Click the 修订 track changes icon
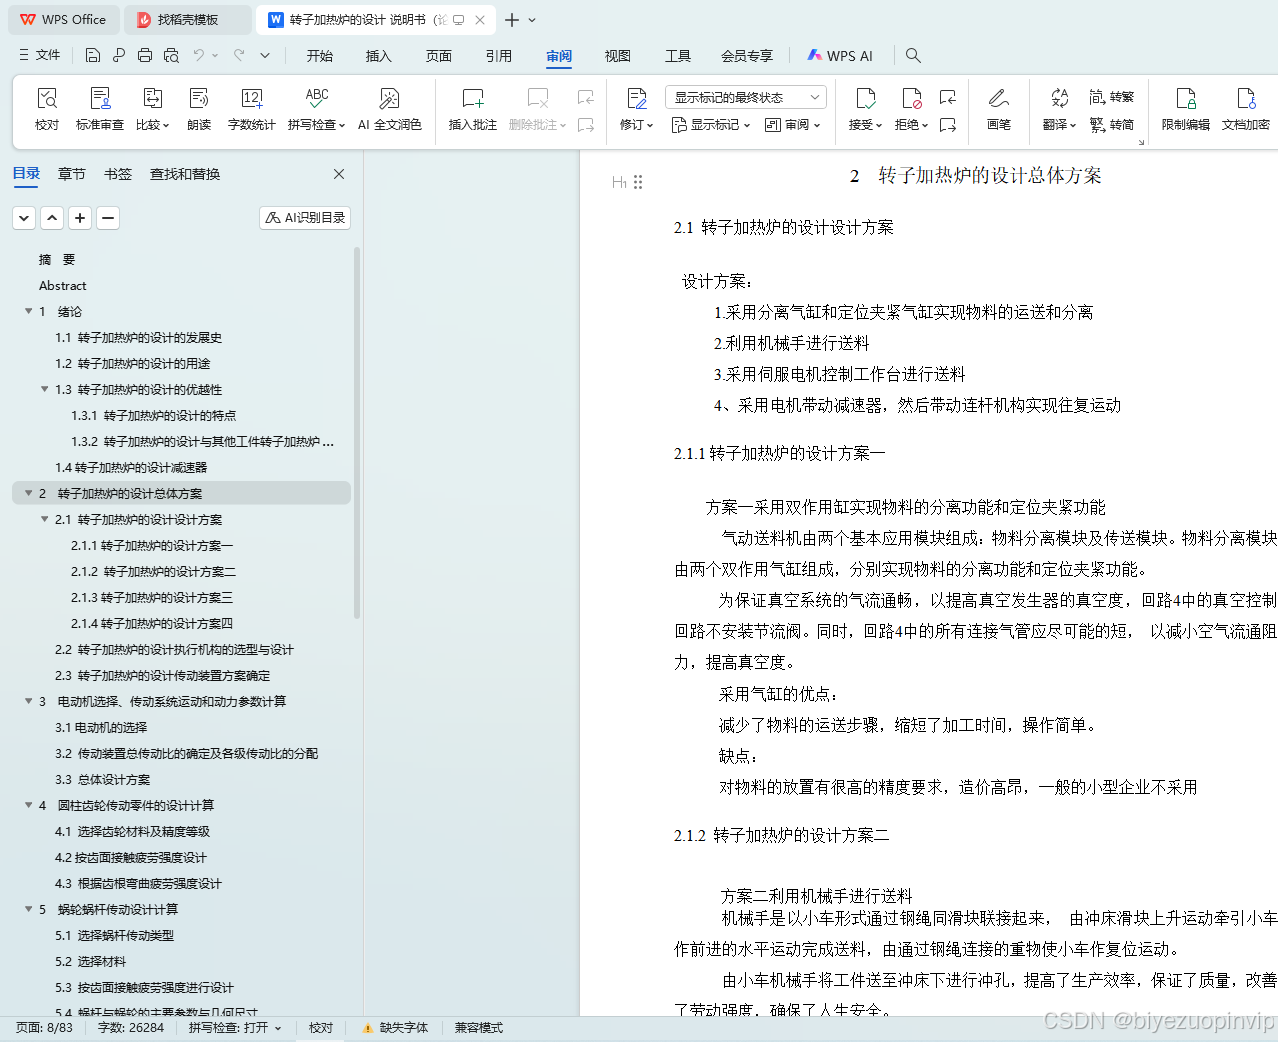The image size is (1278, 1042). tap(637, 98)
